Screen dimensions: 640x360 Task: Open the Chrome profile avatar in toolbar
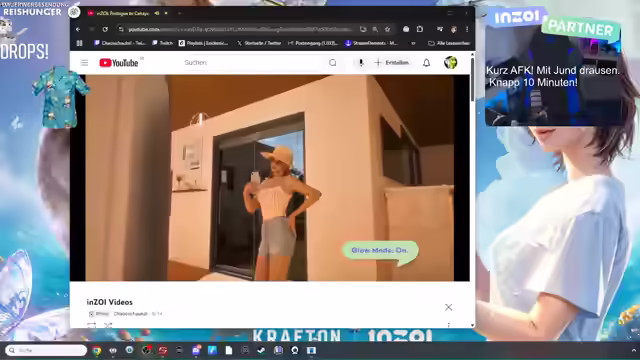pyautogui.click(x=454, y=29)
